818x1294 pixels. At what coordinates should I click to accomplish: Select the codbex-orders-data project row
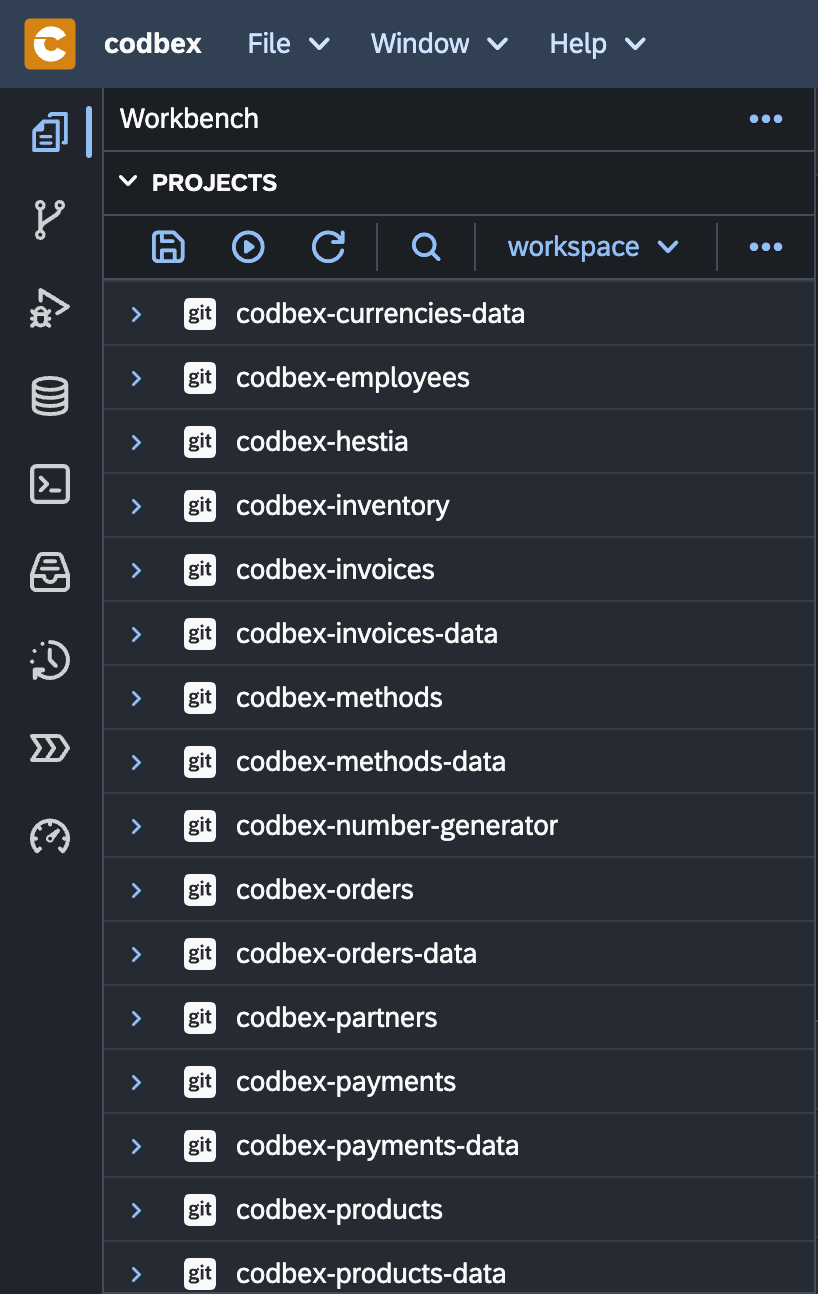[459, 954]
